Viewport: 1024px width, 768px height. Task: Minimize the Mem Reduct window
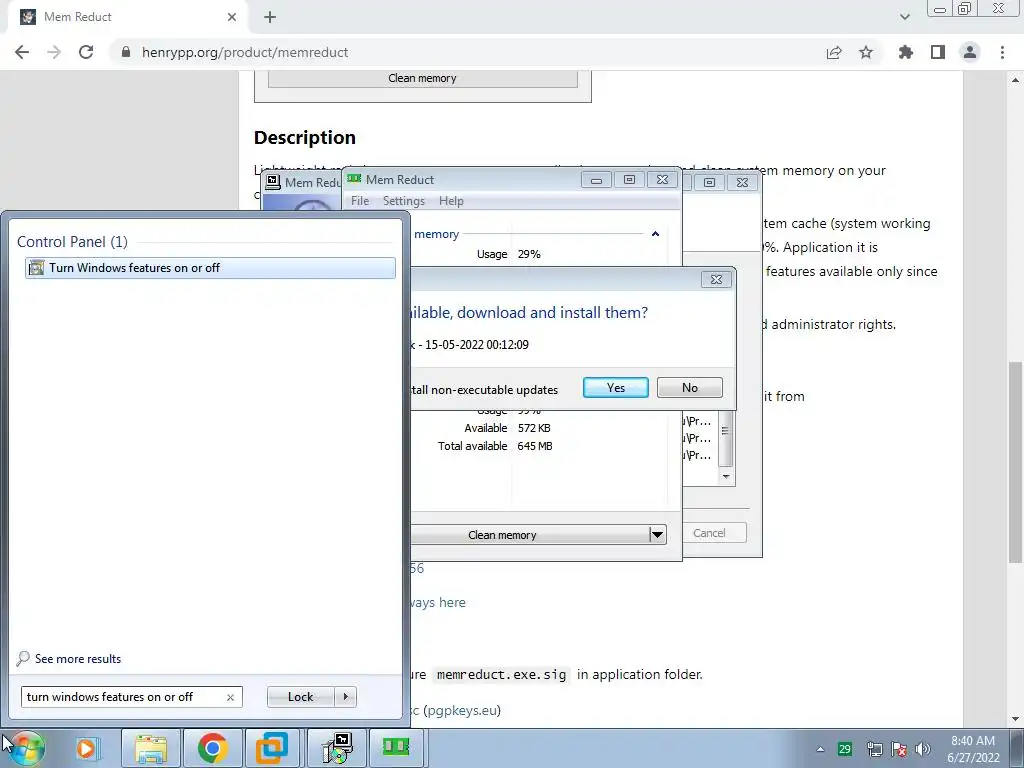tap(596, 180)
